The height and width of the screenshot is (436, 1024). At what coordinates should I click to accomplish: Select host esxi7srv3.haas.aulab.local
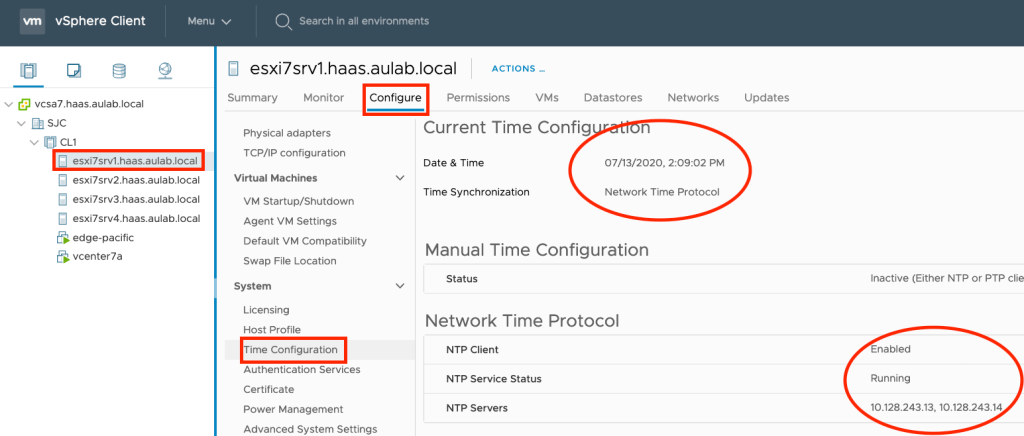136,199
